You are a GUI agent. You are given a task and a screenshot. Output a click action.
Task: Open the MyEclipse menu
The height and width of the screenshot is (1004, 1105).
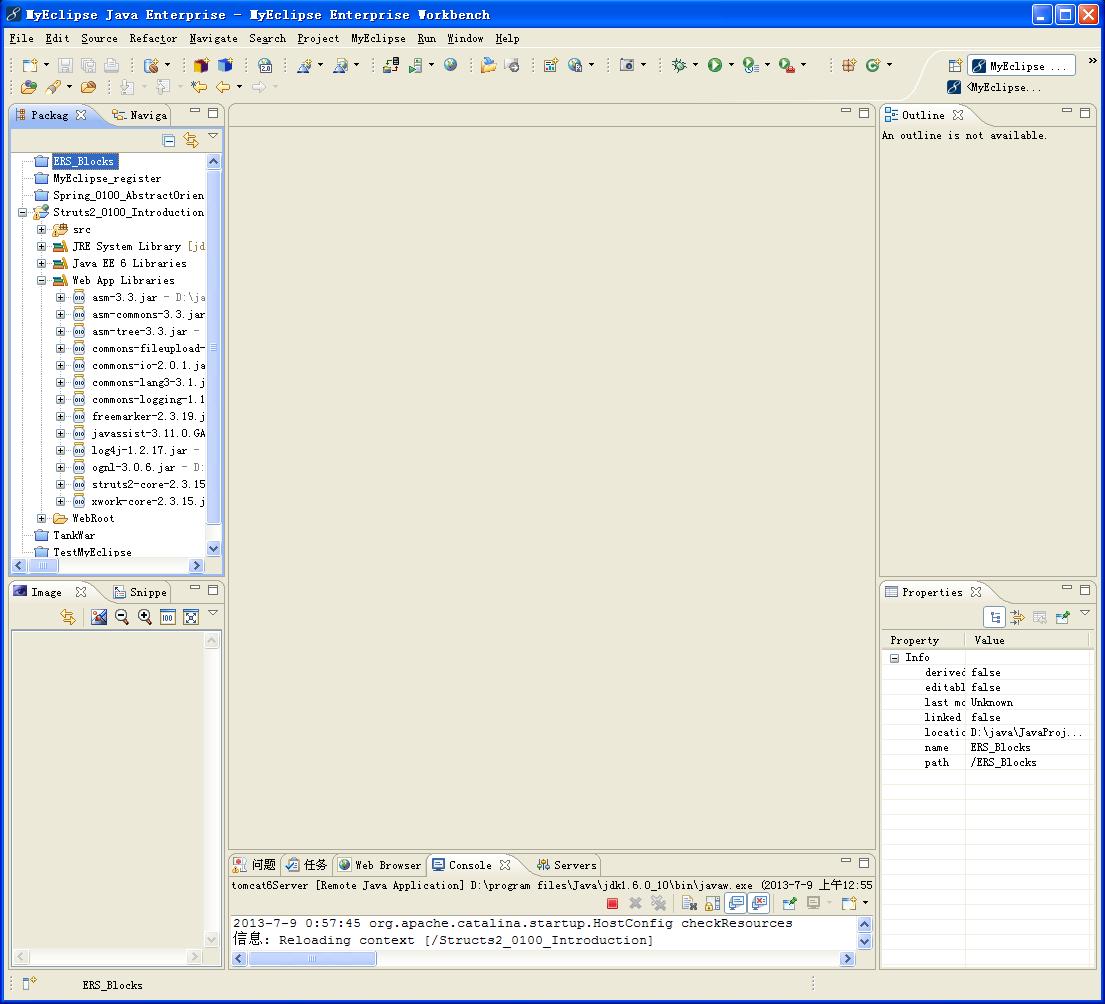[x=378, y=38]
